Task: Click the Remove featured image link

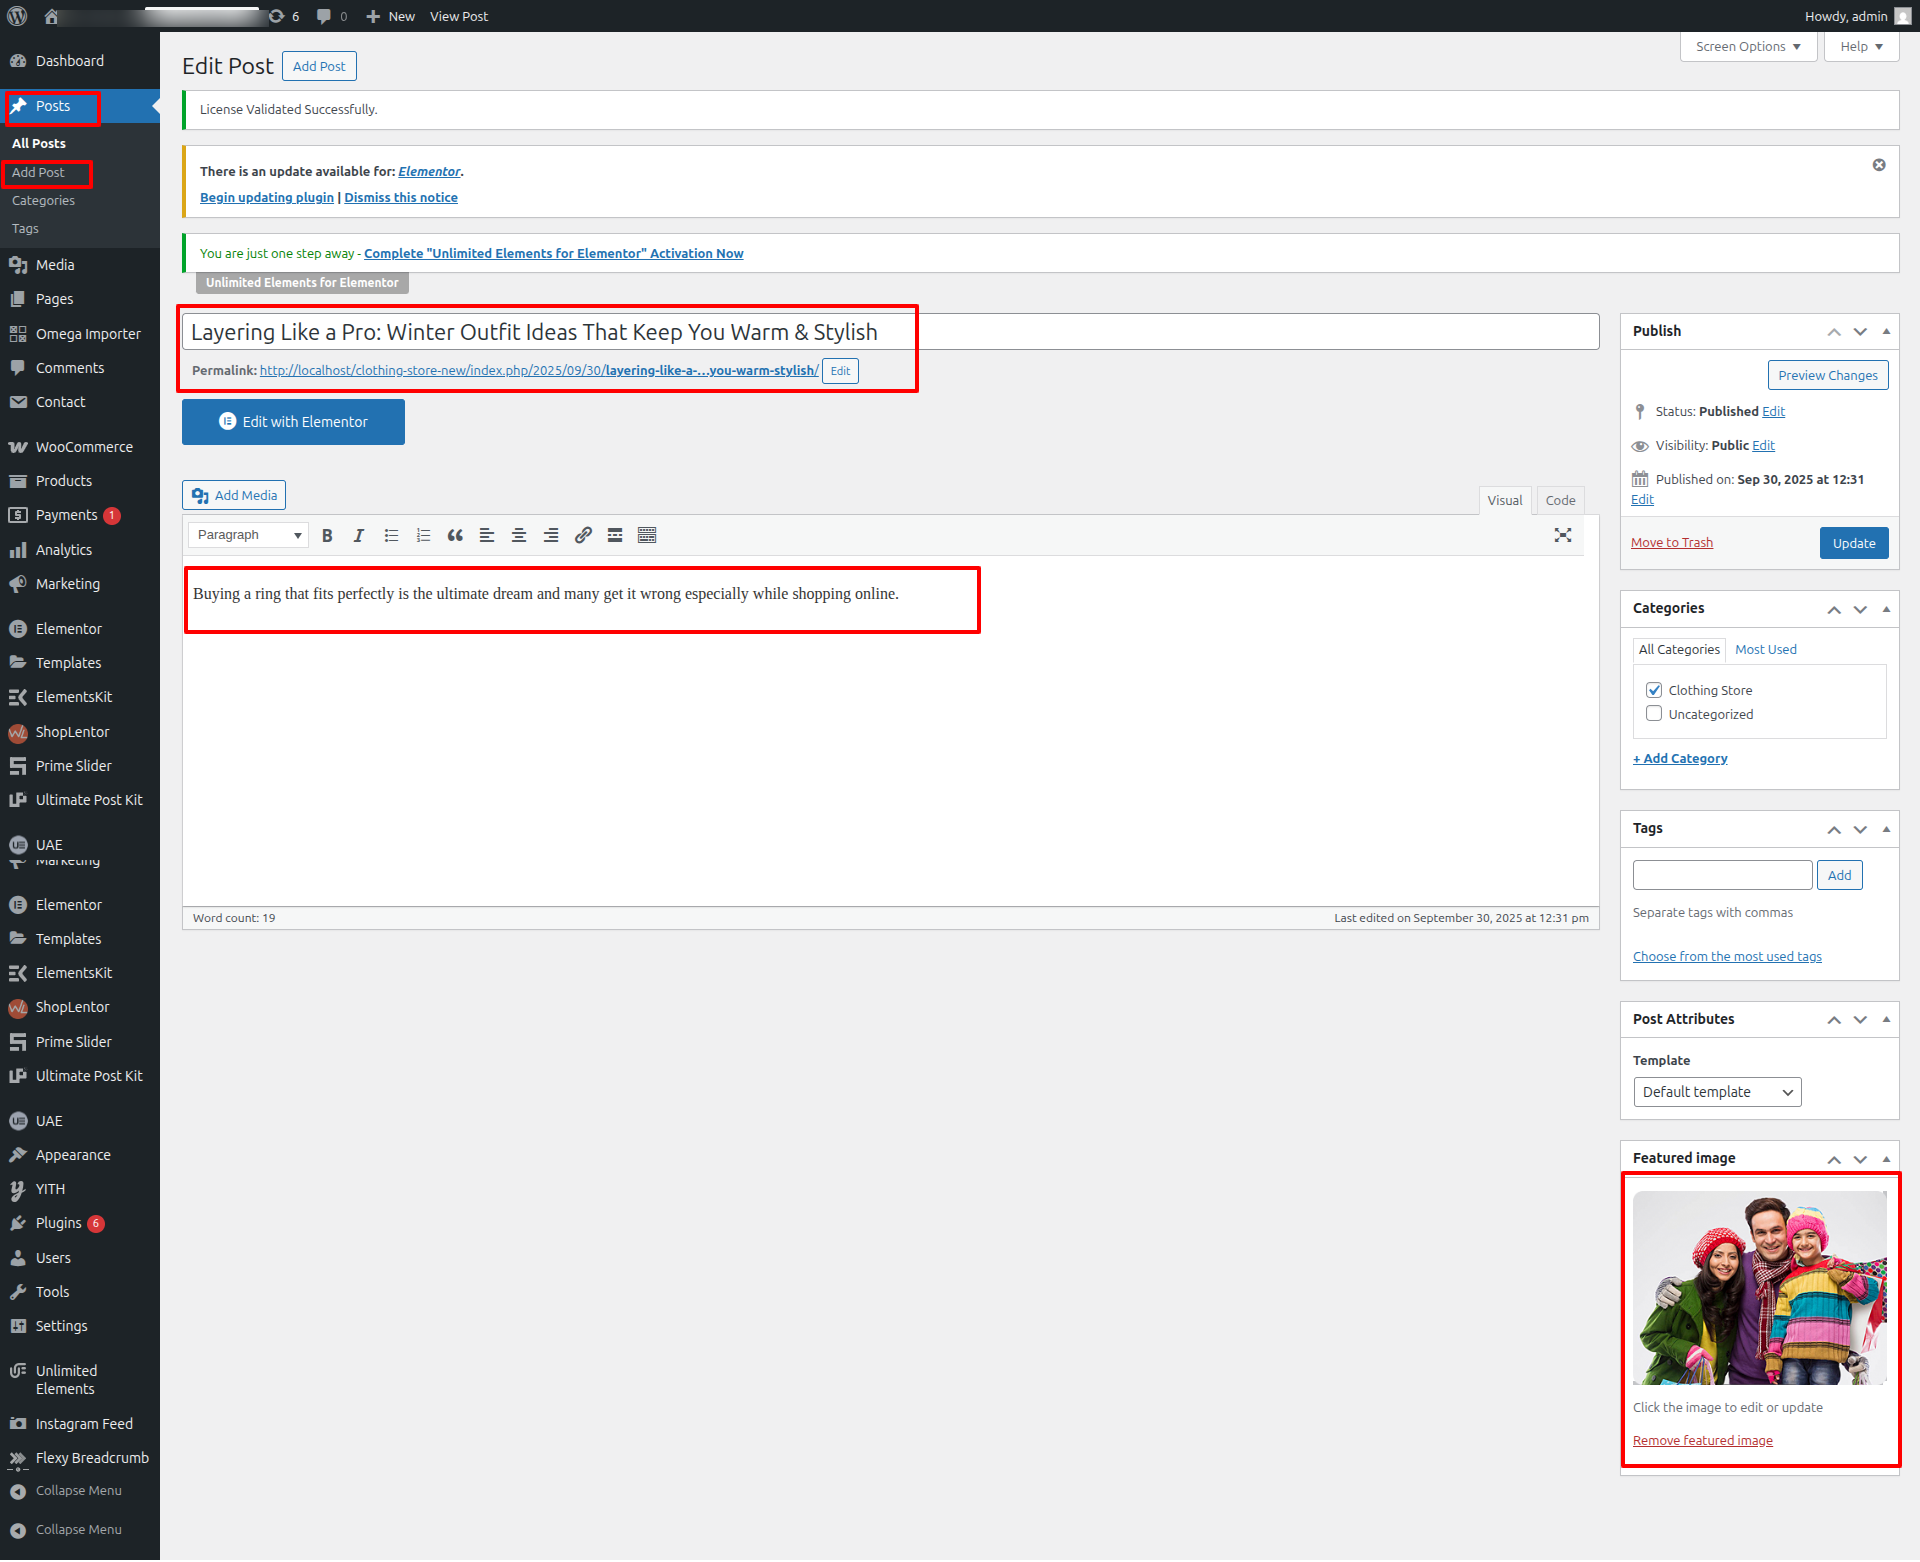Action: coord(1702,1441)
